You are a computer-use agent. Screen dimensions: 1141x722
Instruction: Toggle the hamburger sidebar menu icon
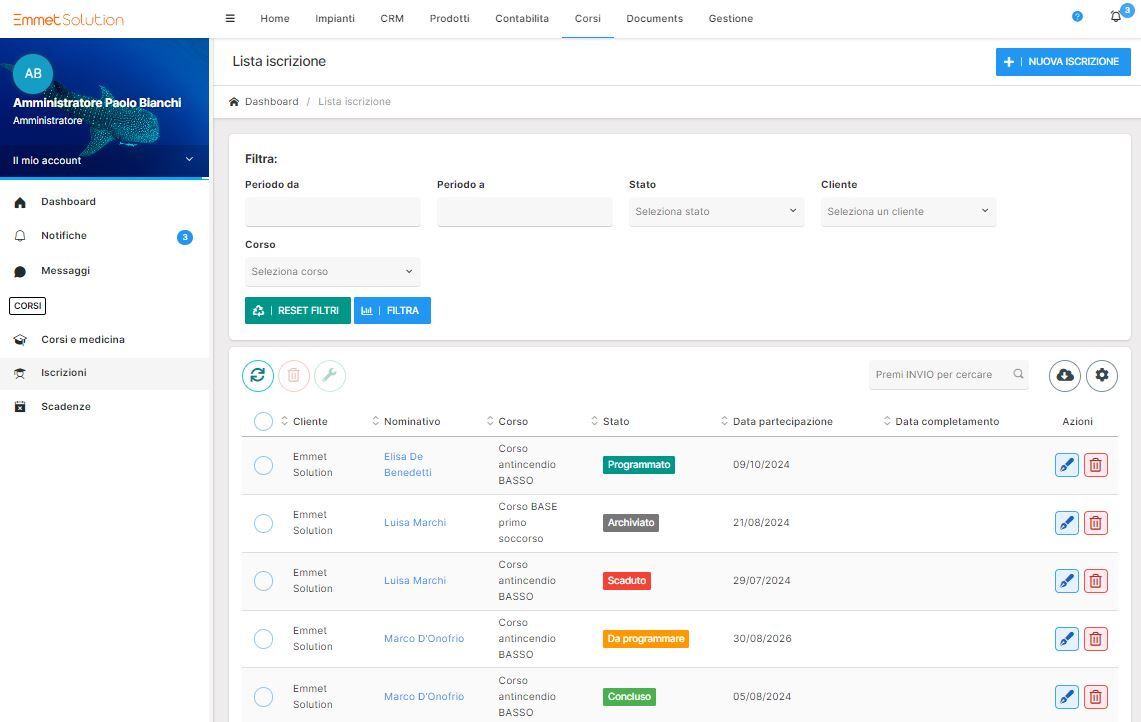(230, 18)
